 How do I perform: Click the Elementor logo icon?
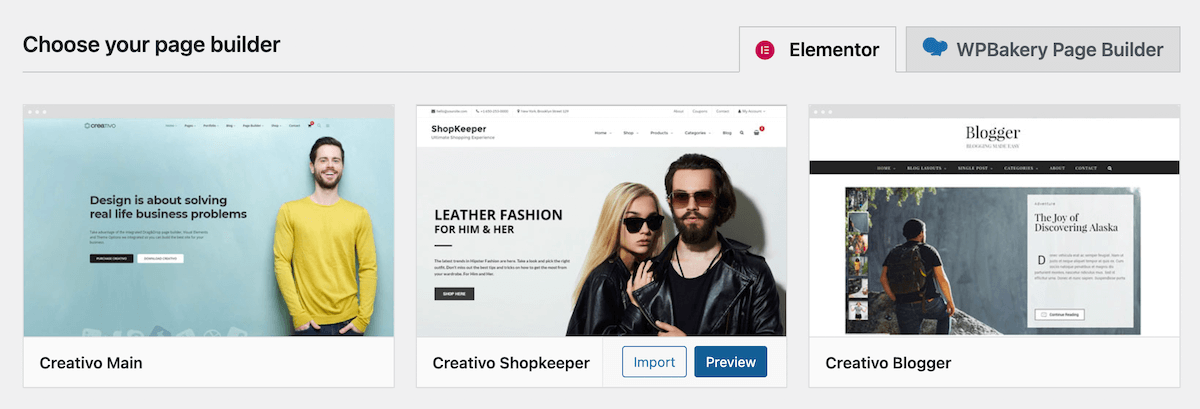point(766,49)
